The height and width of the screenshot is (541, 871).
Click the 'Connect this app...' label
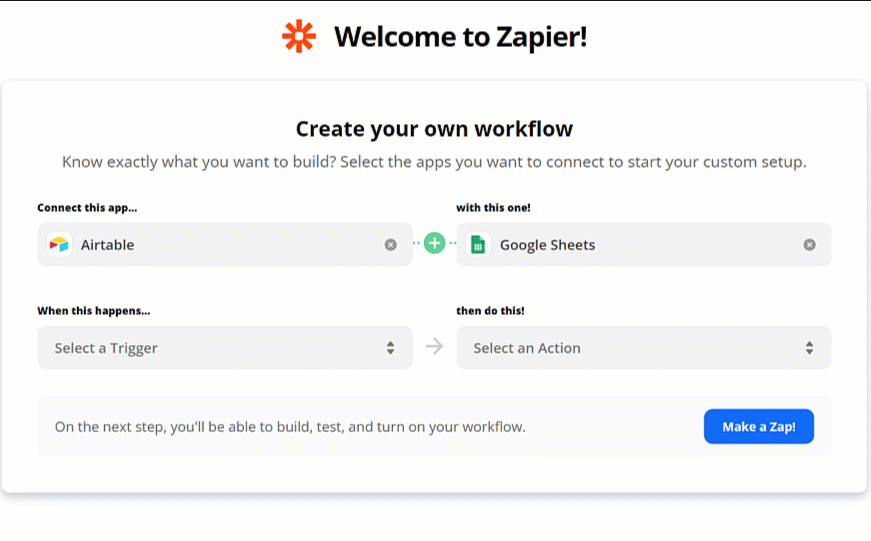tap(87, 208)
